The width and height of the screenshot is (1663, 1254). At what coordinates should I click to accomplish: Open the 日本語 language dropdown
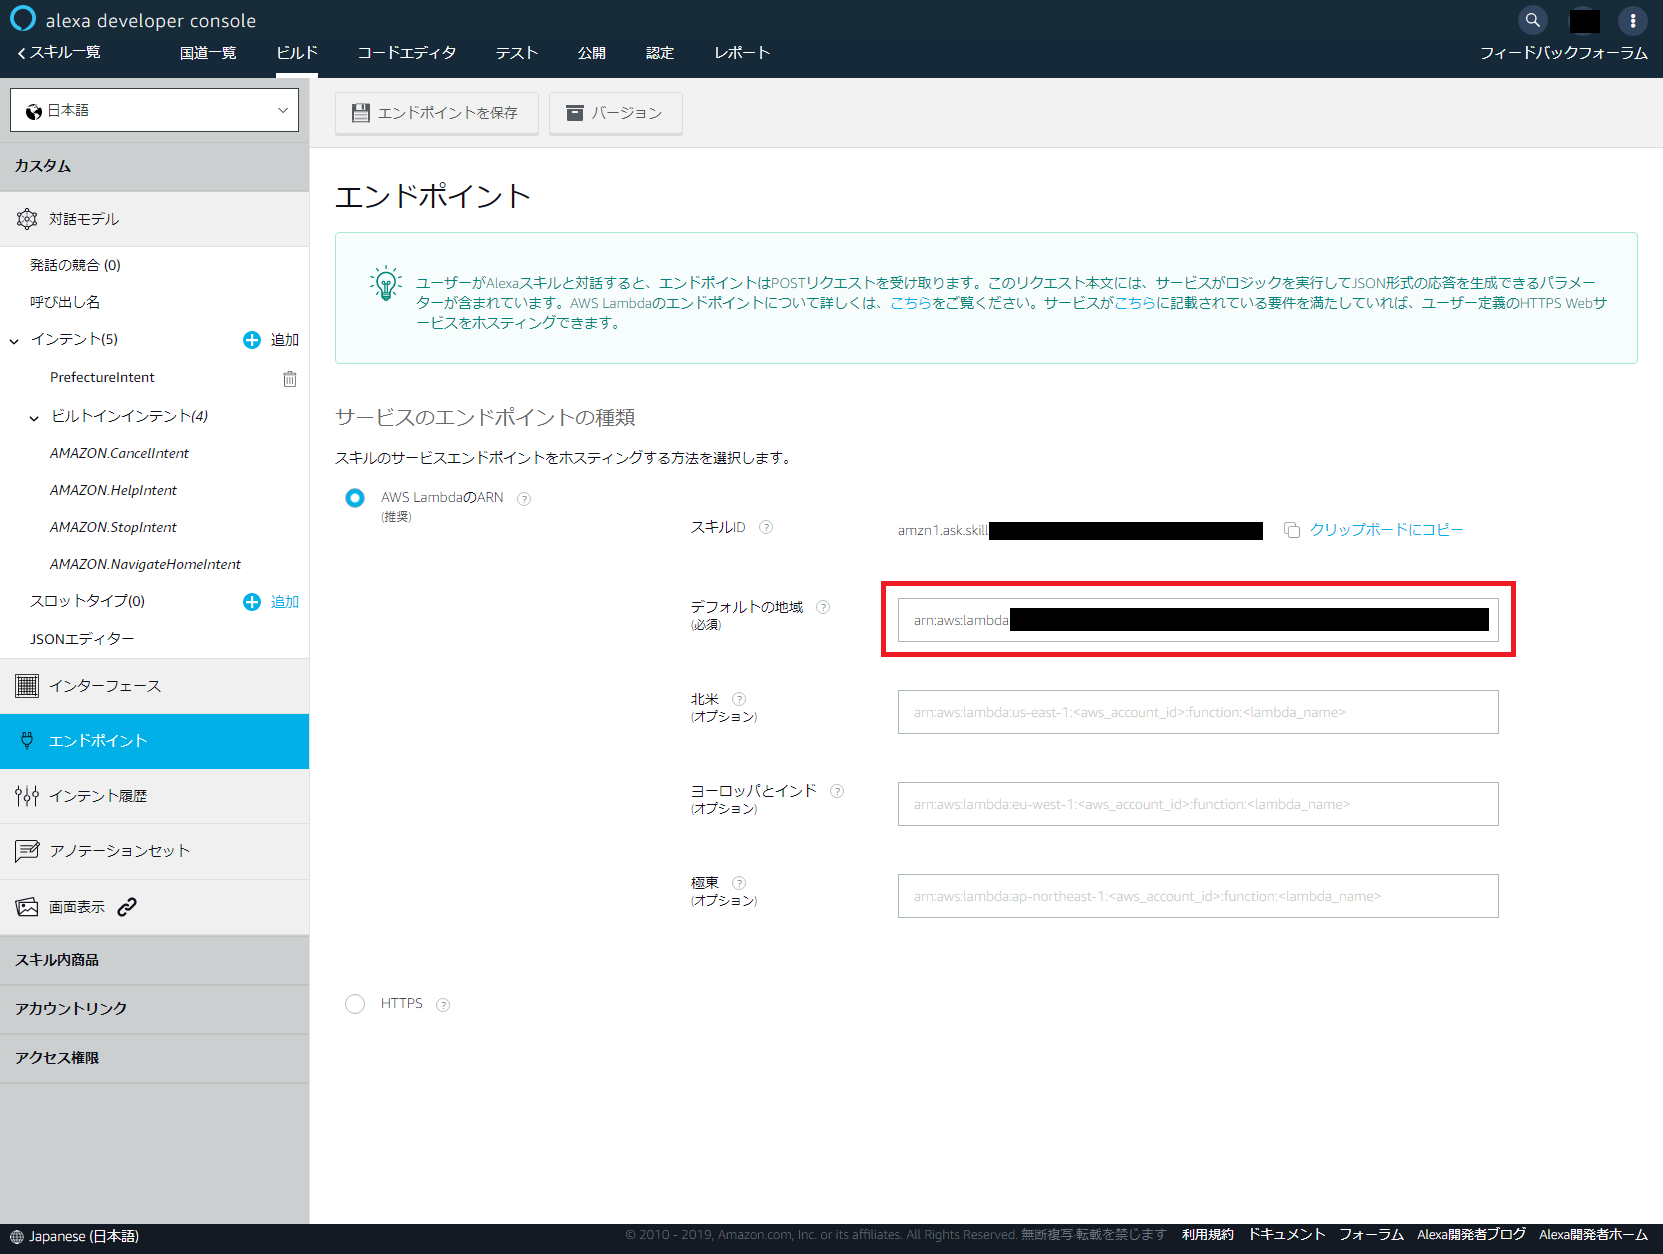pyautogui.click(x=154, y=109)
